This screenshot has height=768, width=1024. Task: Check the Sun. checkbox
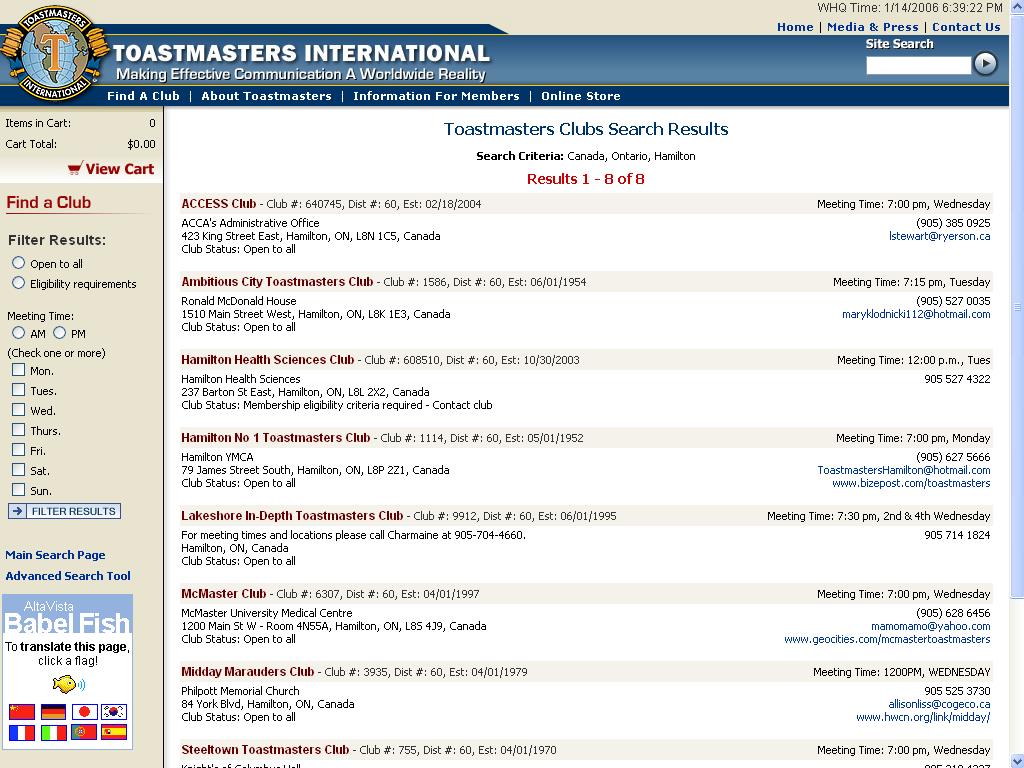18,490
